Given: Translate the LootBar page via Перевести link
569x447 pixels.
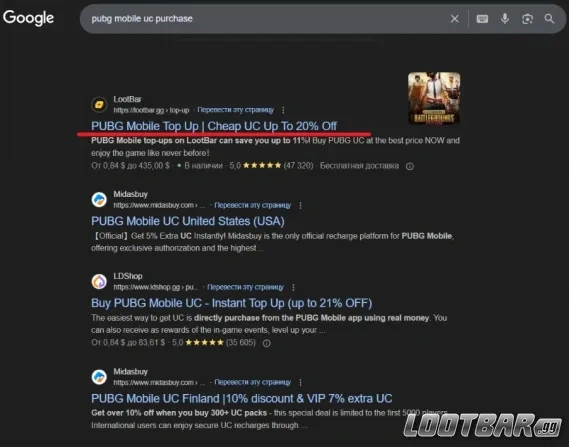Looking at the screenshot, I should [x=236, y=110].
